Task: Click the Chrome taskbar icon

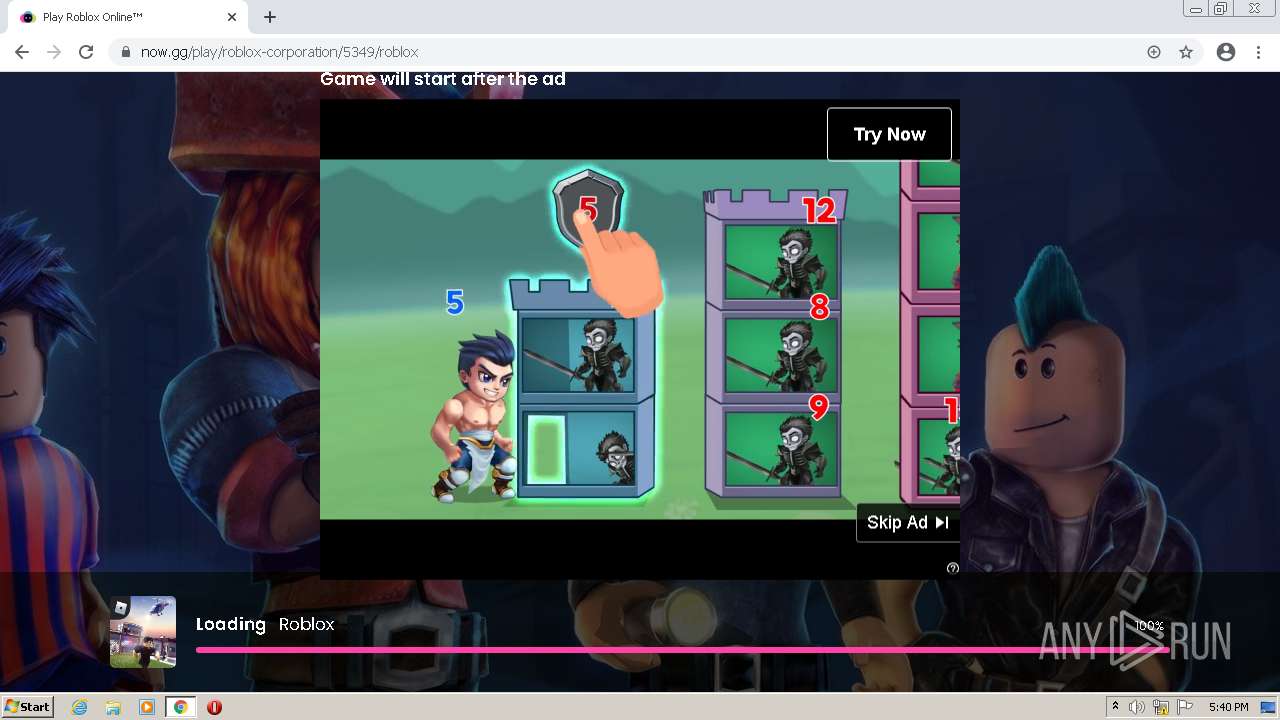Action: (x=181, y=707)
